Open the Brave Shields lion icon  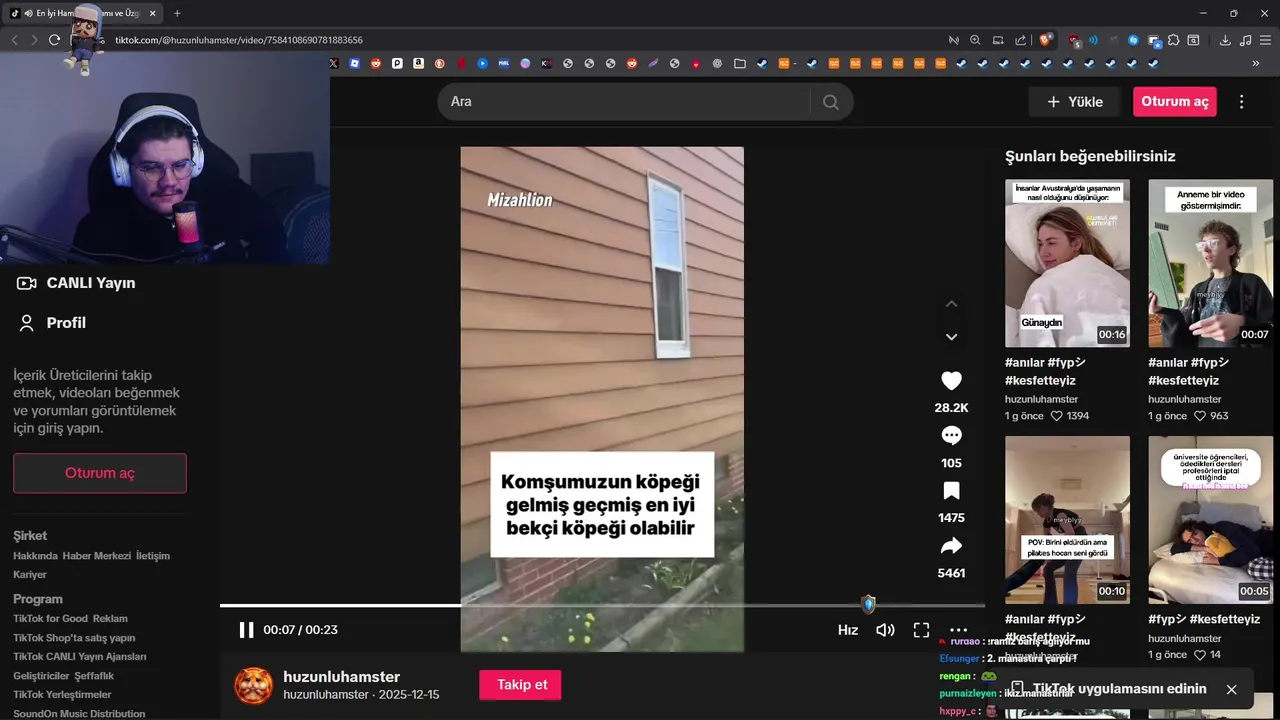1046,40
